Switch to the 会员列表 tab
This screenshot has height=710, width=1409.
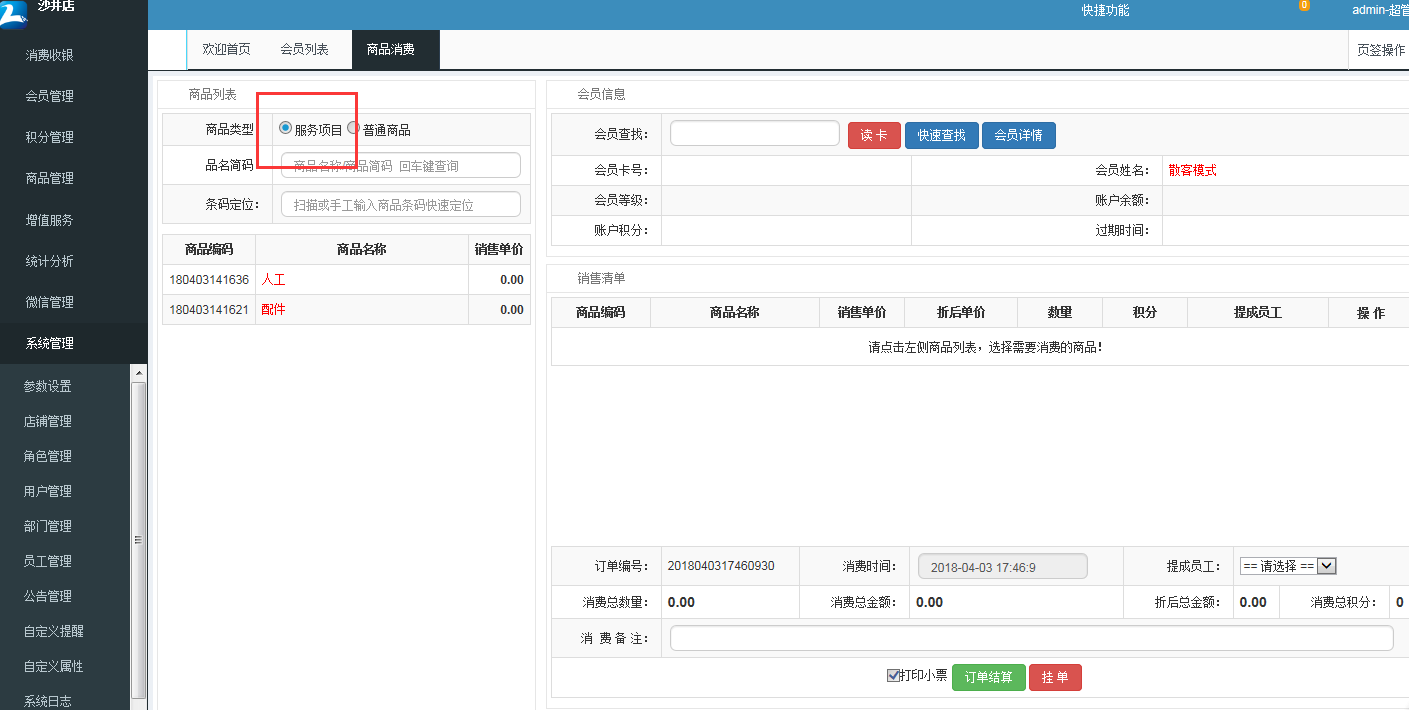click(x=304, y=49)
